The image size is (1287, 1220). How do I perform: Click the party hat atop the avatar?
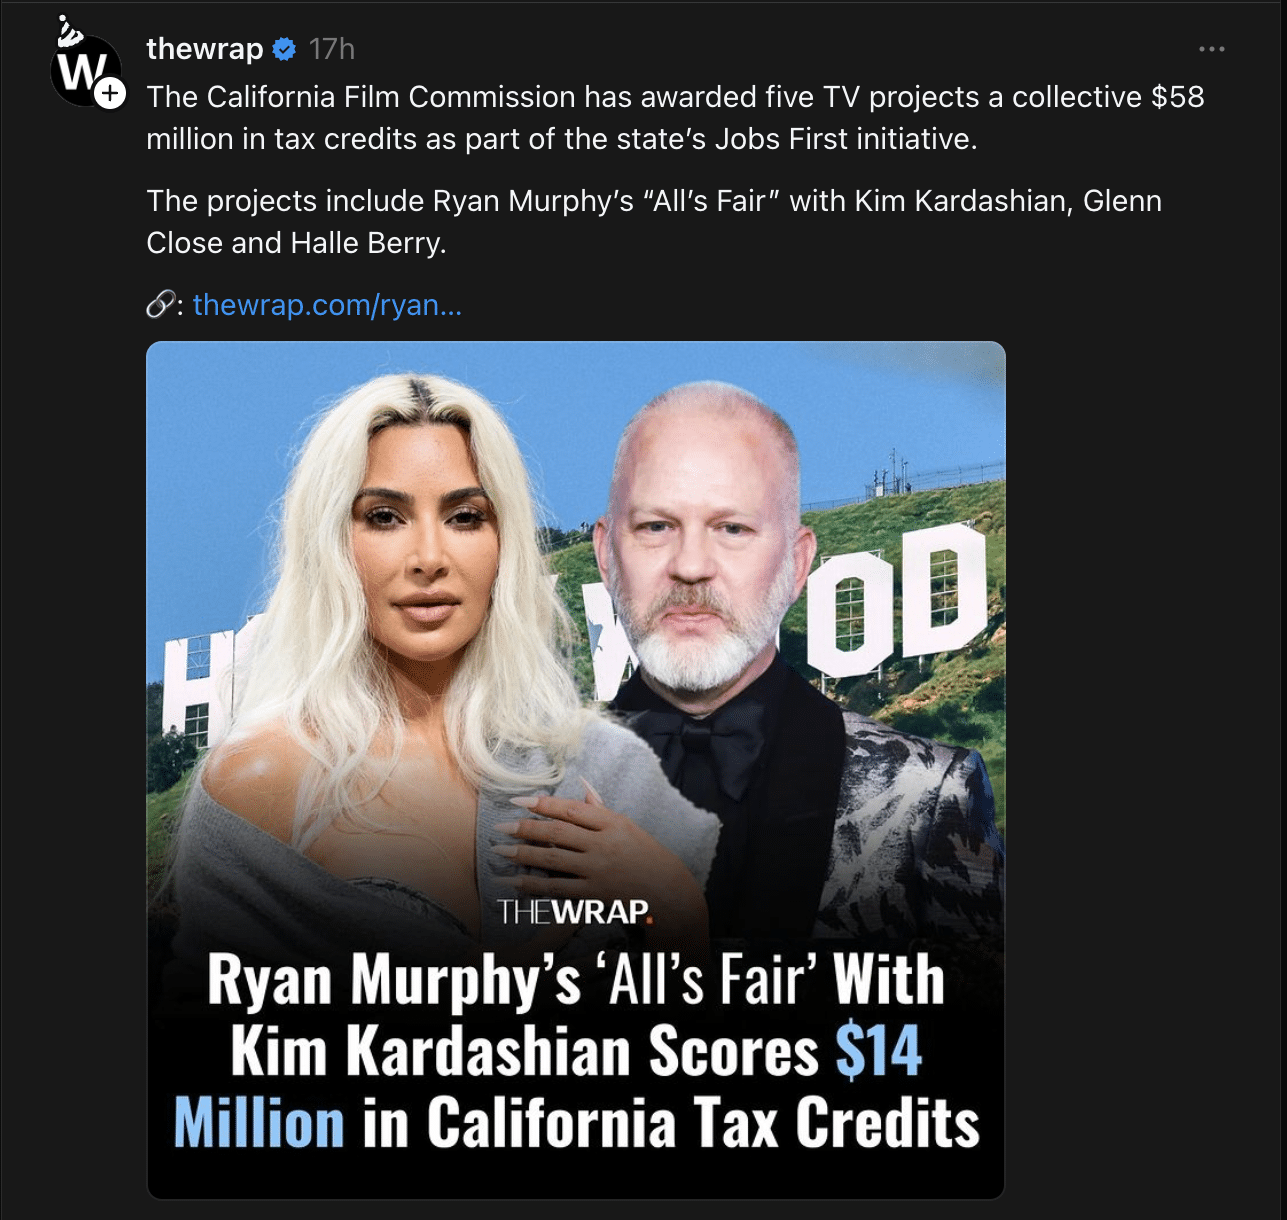tap(68, 32)
